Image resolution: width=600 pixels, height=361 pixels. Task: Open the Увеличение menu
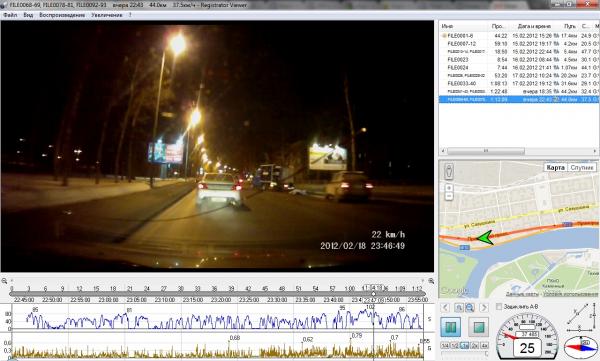107,15
